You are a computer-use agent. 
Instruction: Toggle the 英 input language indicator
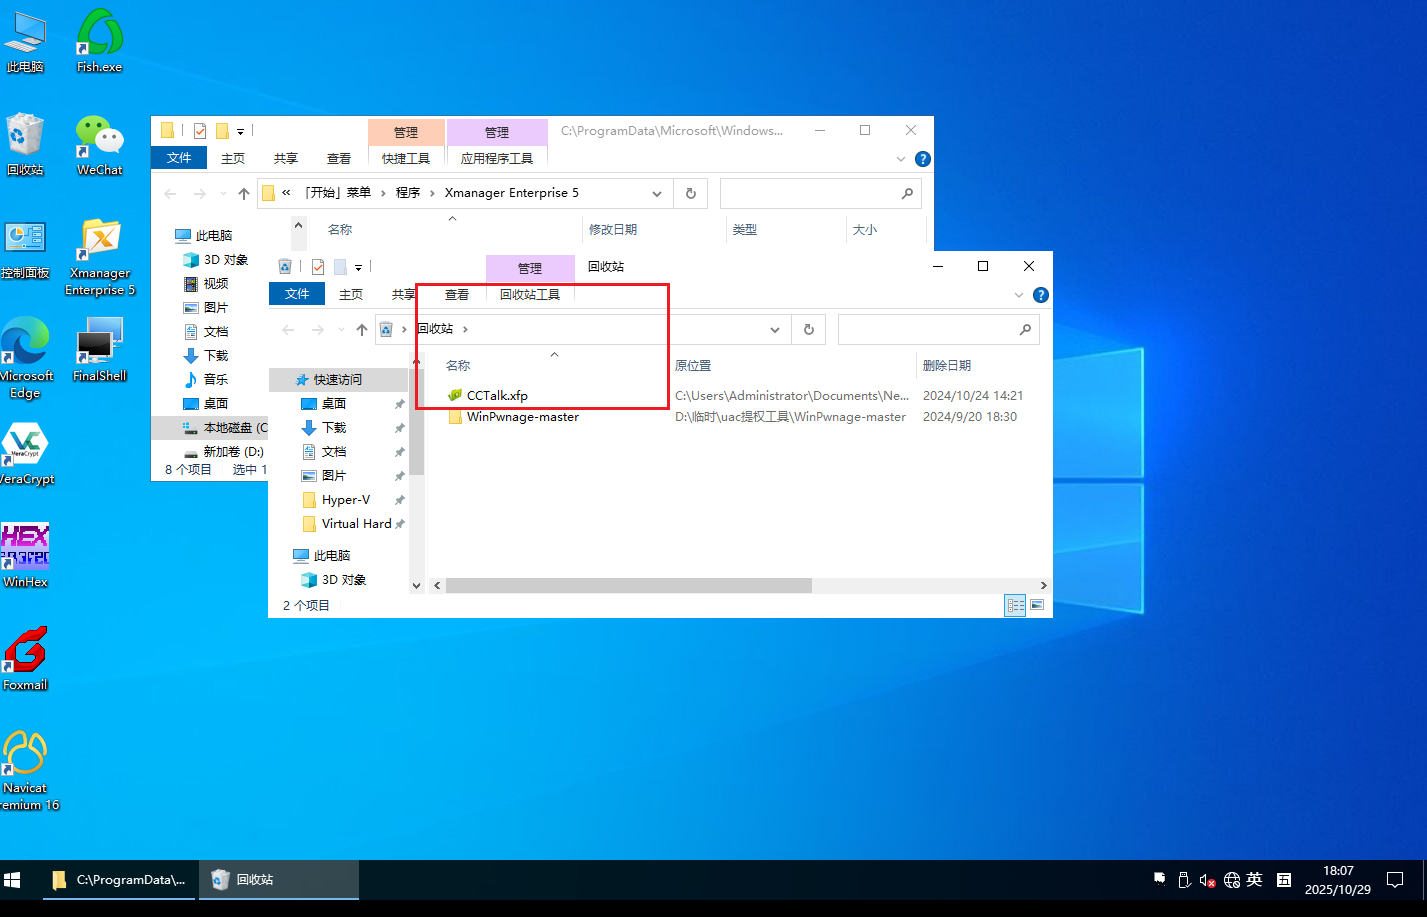pos(1254,880)
